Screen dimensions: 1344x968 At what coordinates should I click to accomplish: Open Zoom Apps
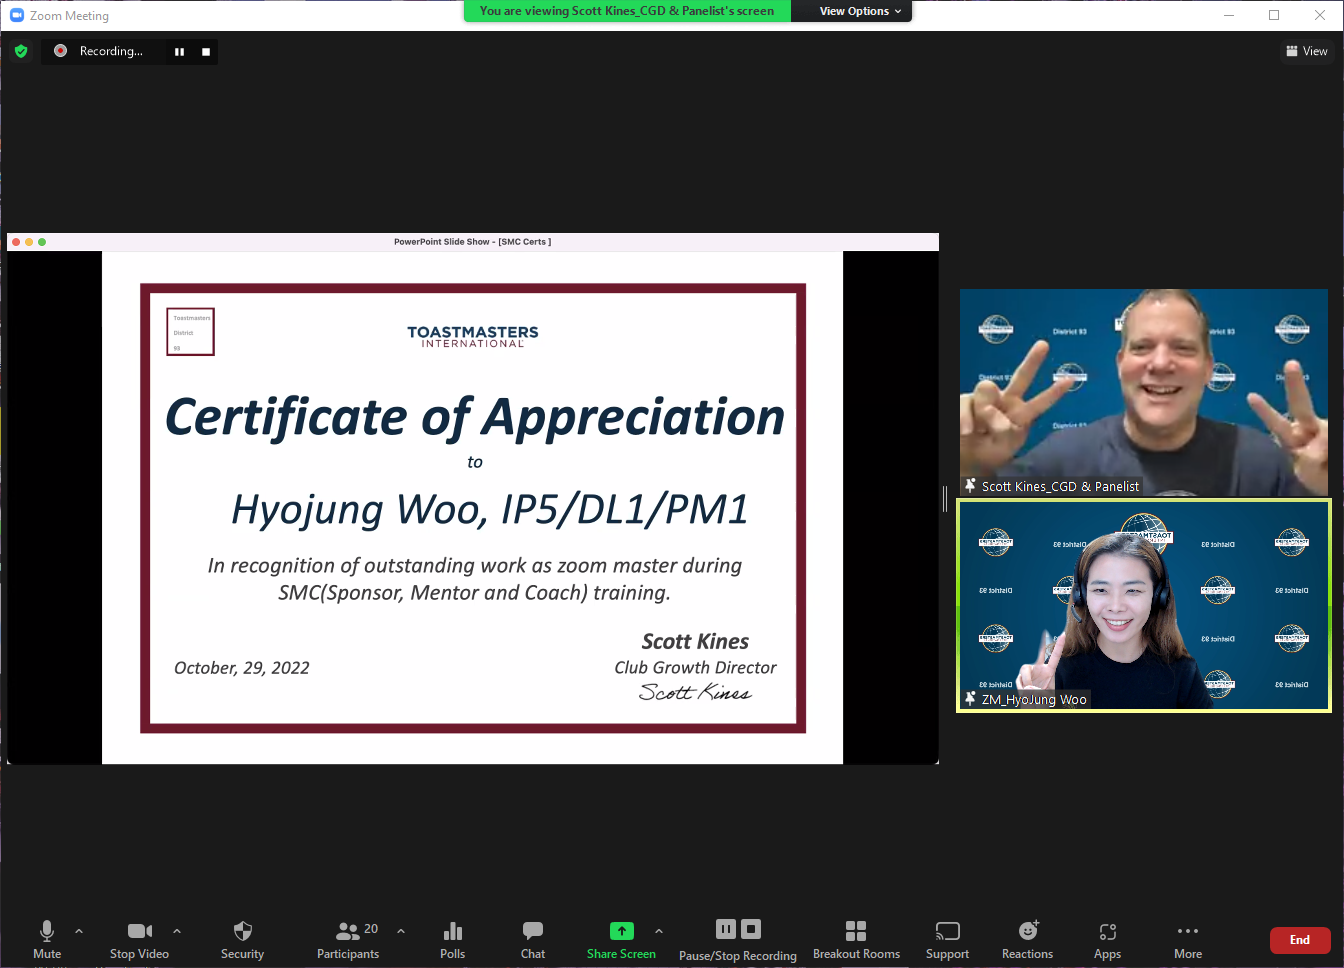click(x=1107, y=939)
